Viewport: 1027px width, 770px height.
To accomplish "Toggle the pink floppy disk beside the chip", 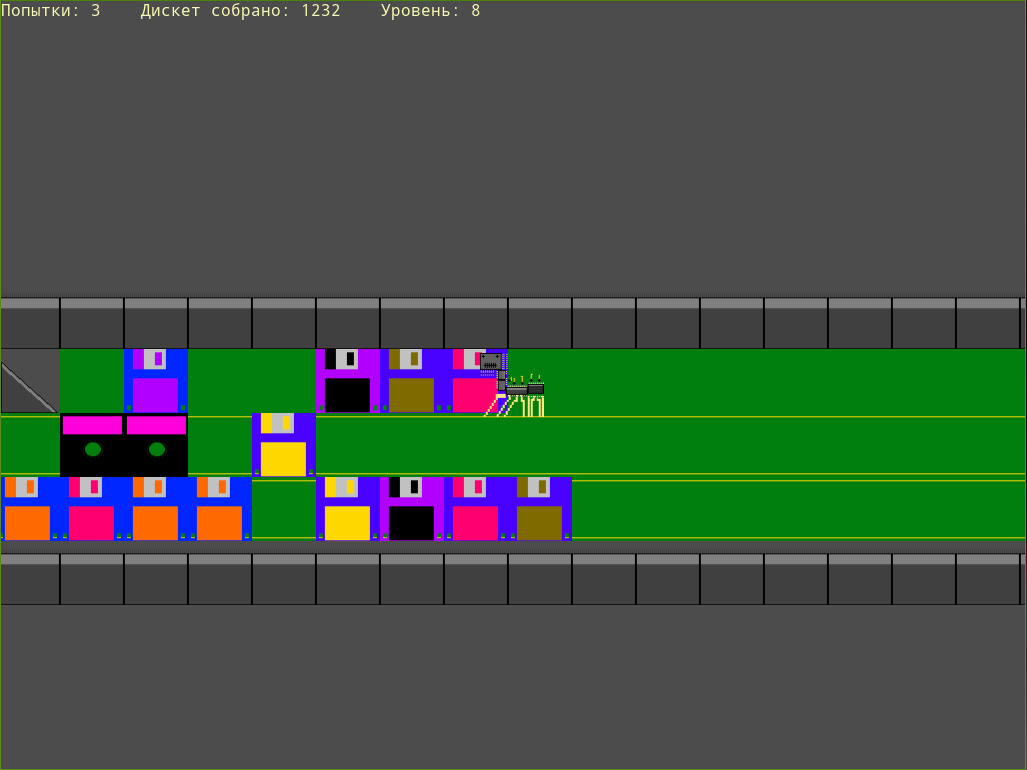I will 468,388.
